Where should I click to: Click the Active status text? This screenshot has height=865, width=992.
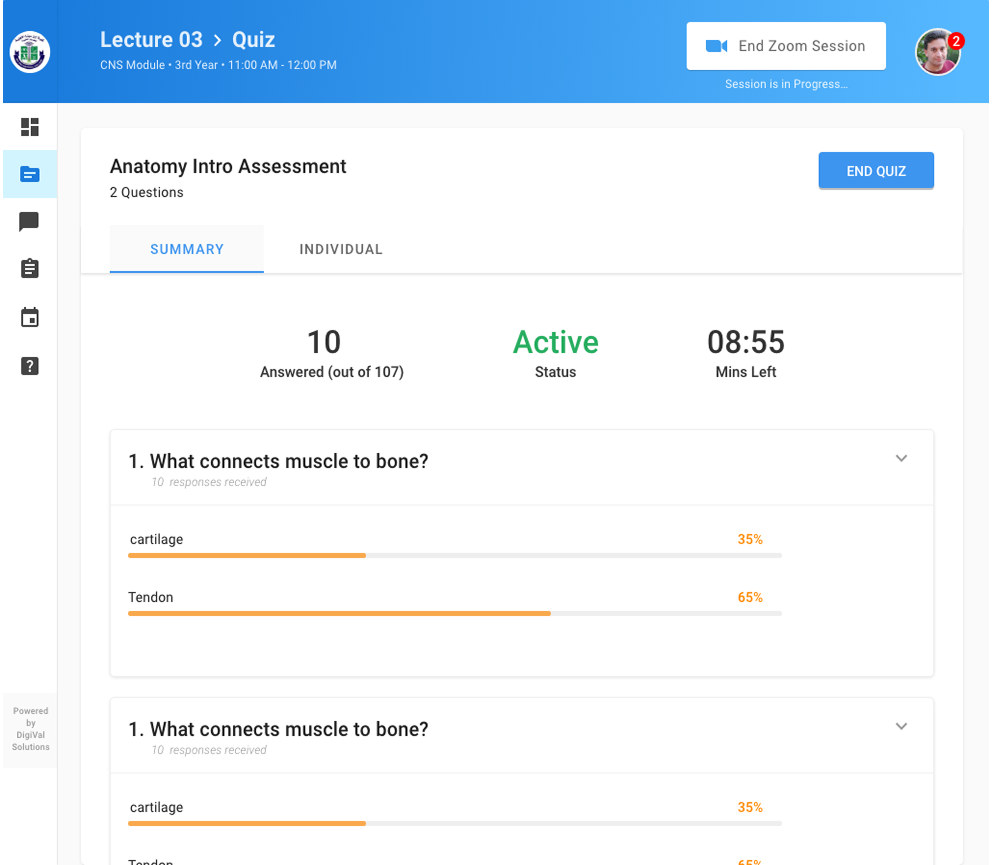point(555,342)
